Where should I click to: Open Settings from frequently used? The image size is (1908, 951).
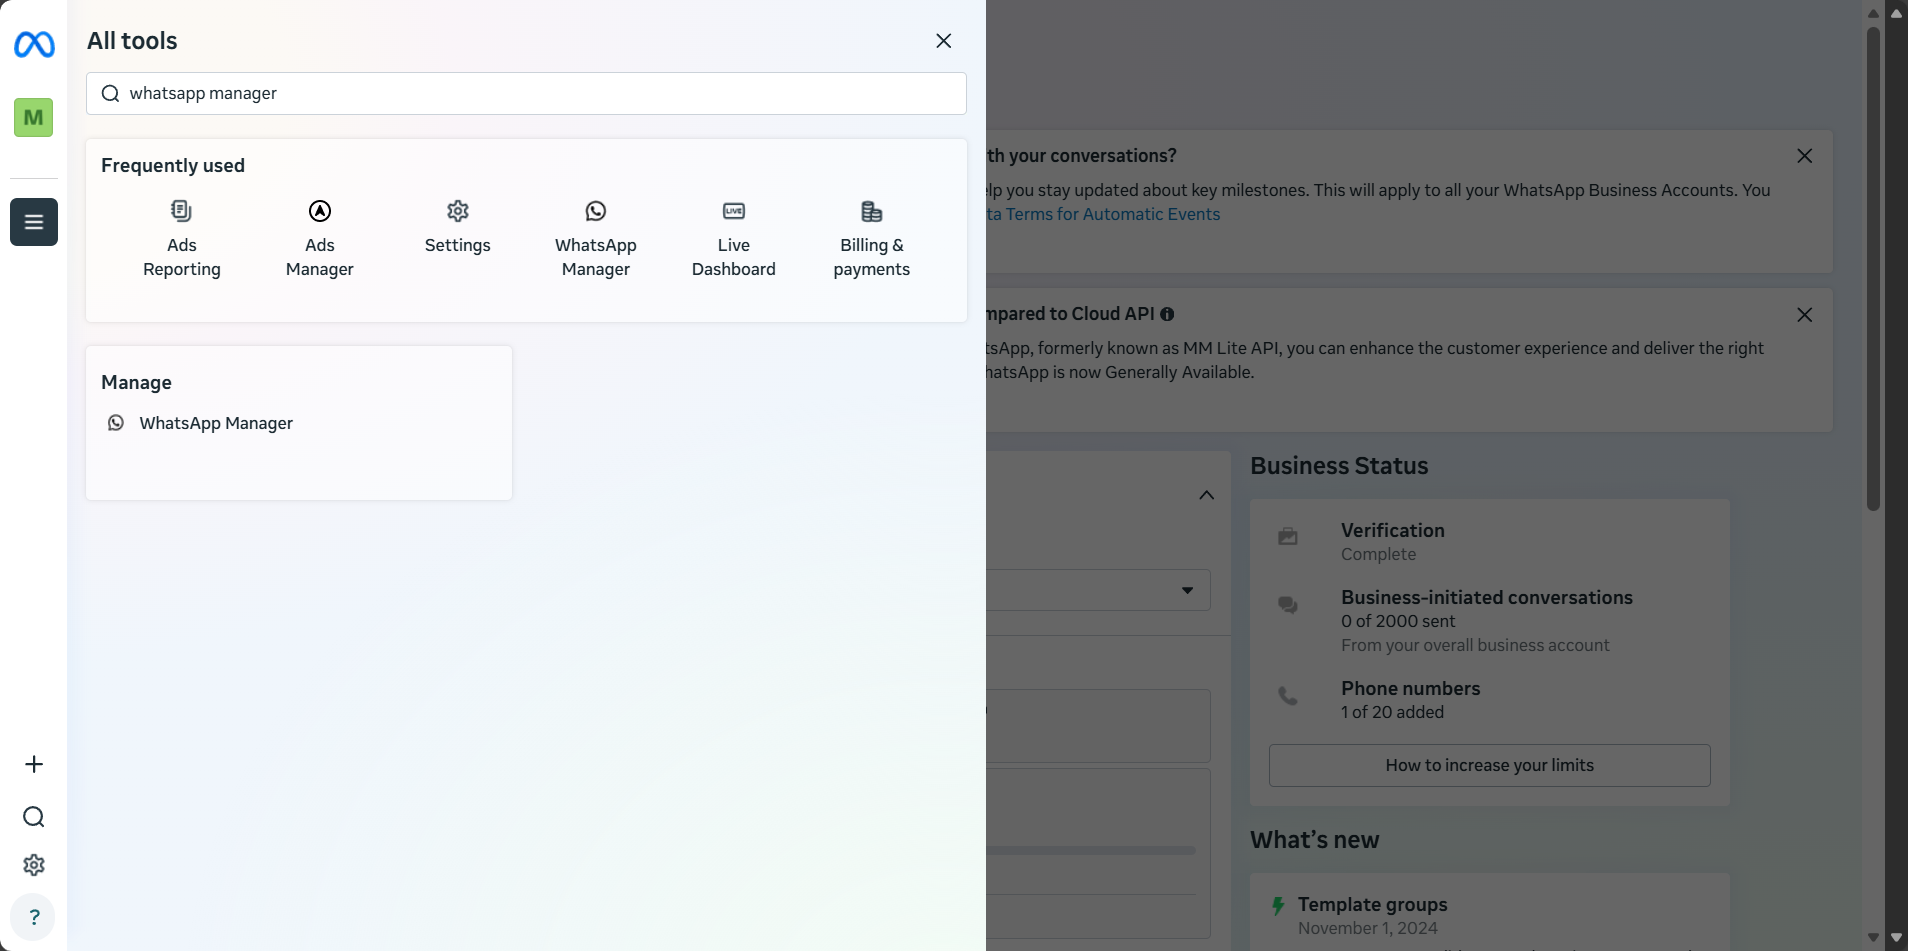coord(458,228)
